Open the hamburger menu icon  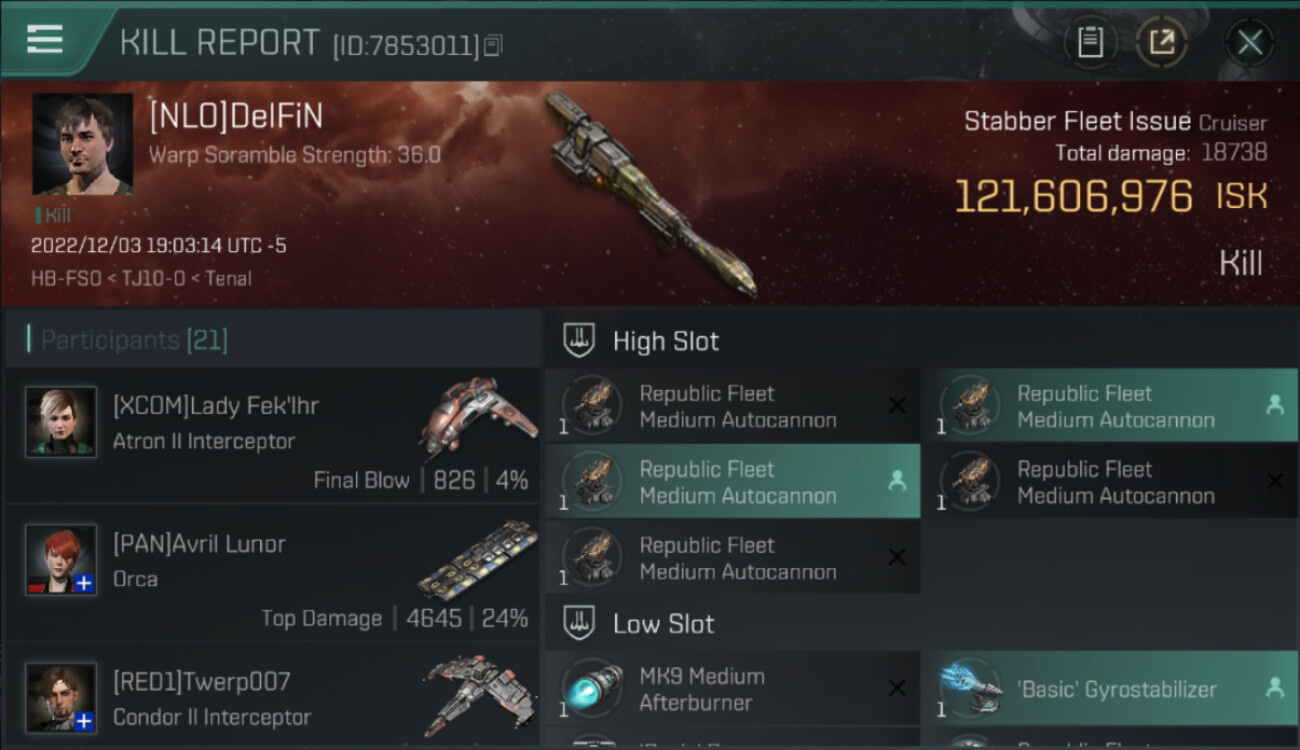45,39
